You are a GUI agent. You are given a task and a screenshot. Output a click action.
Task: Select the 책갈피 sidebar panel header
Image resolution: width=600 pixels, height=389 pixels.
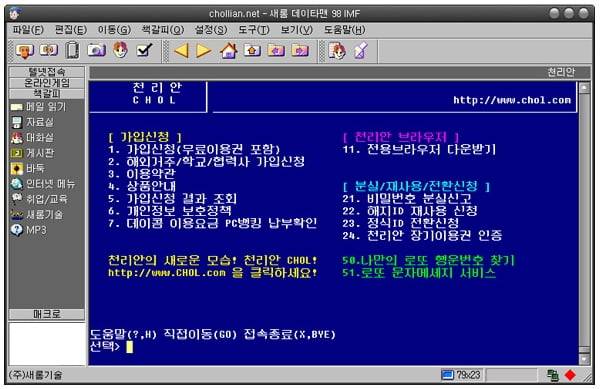[47, 94]
